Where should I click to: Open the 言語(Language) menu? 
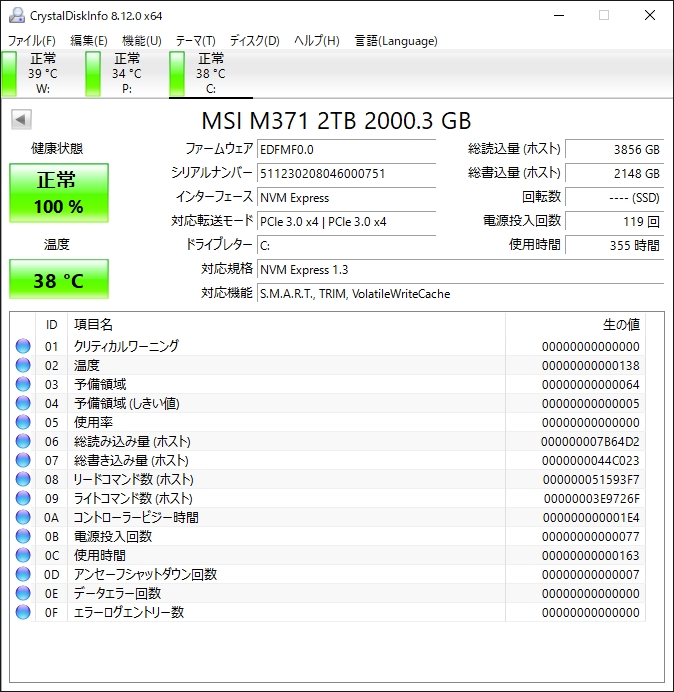click(x=396, y=41)
